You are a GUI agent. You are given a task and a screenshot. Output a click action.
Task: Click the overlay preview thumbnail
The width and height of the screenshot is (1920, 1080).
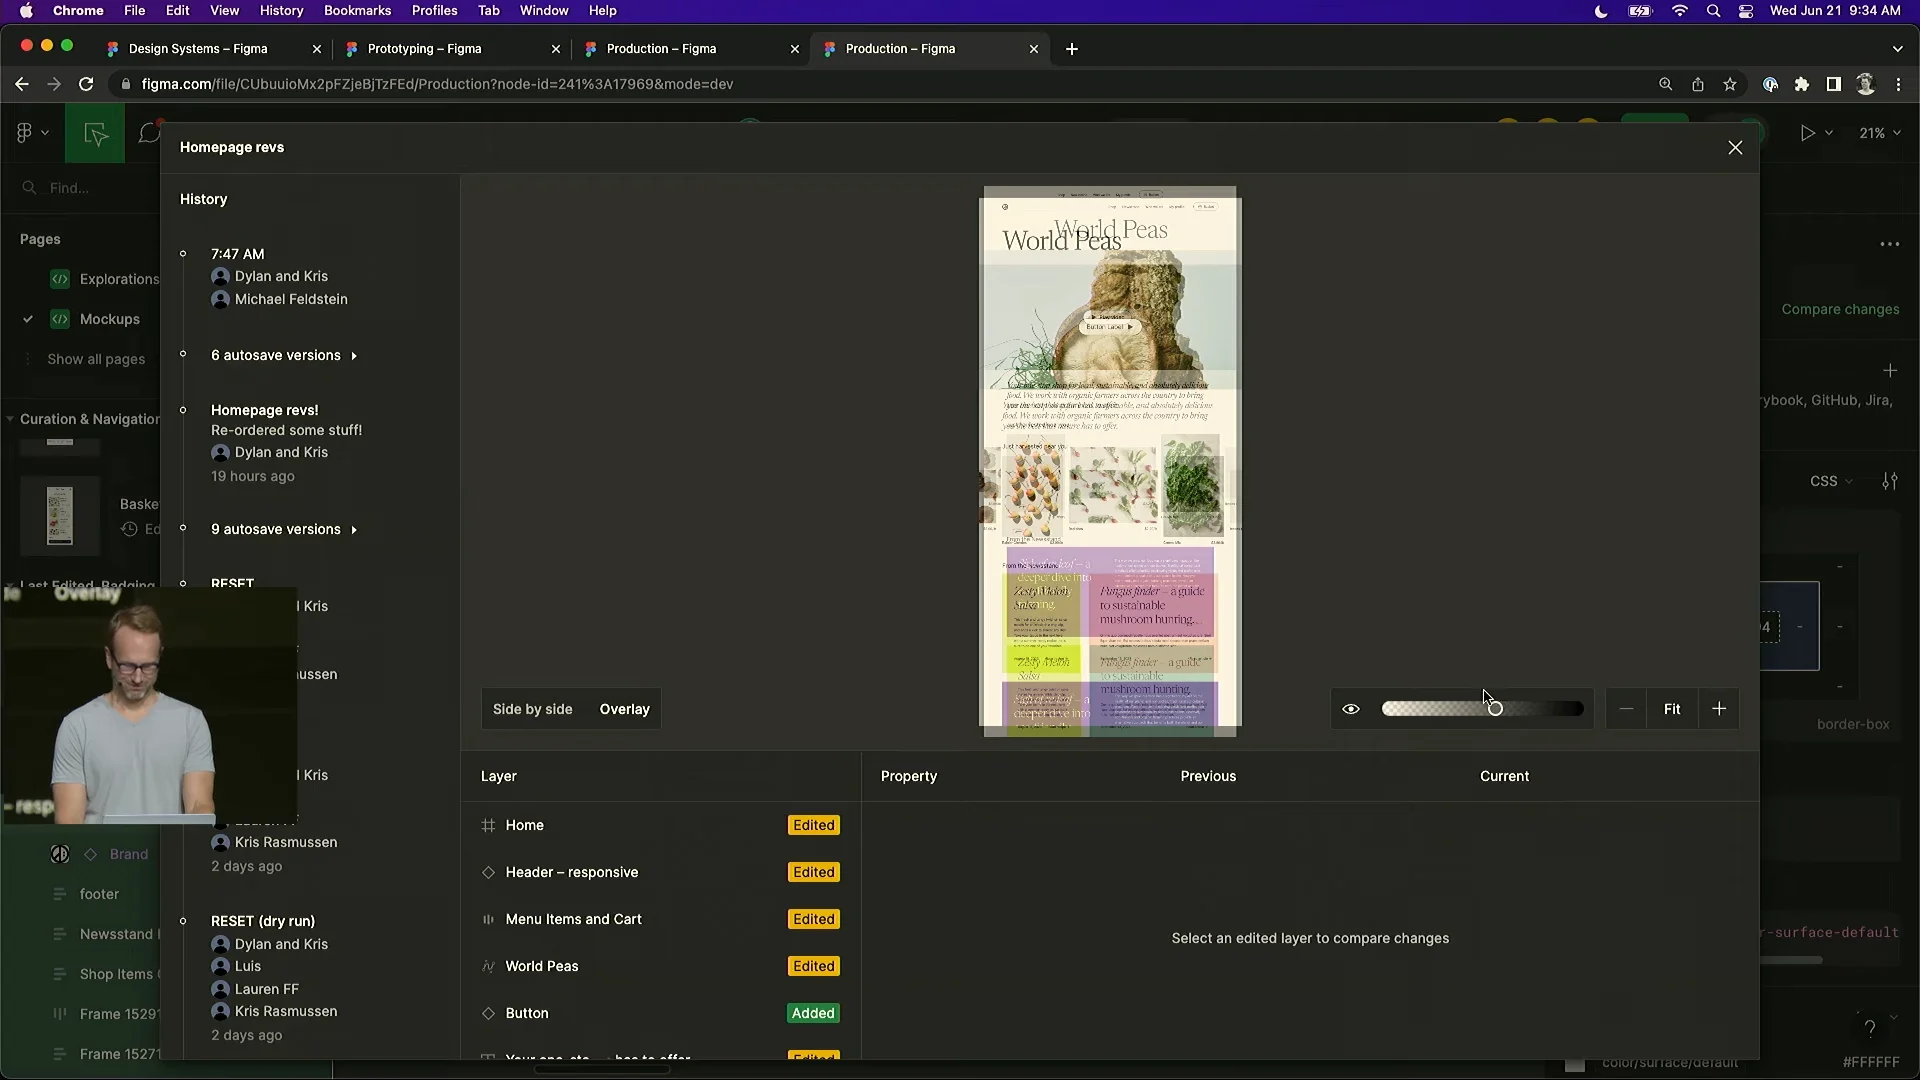coord(1110,462)
